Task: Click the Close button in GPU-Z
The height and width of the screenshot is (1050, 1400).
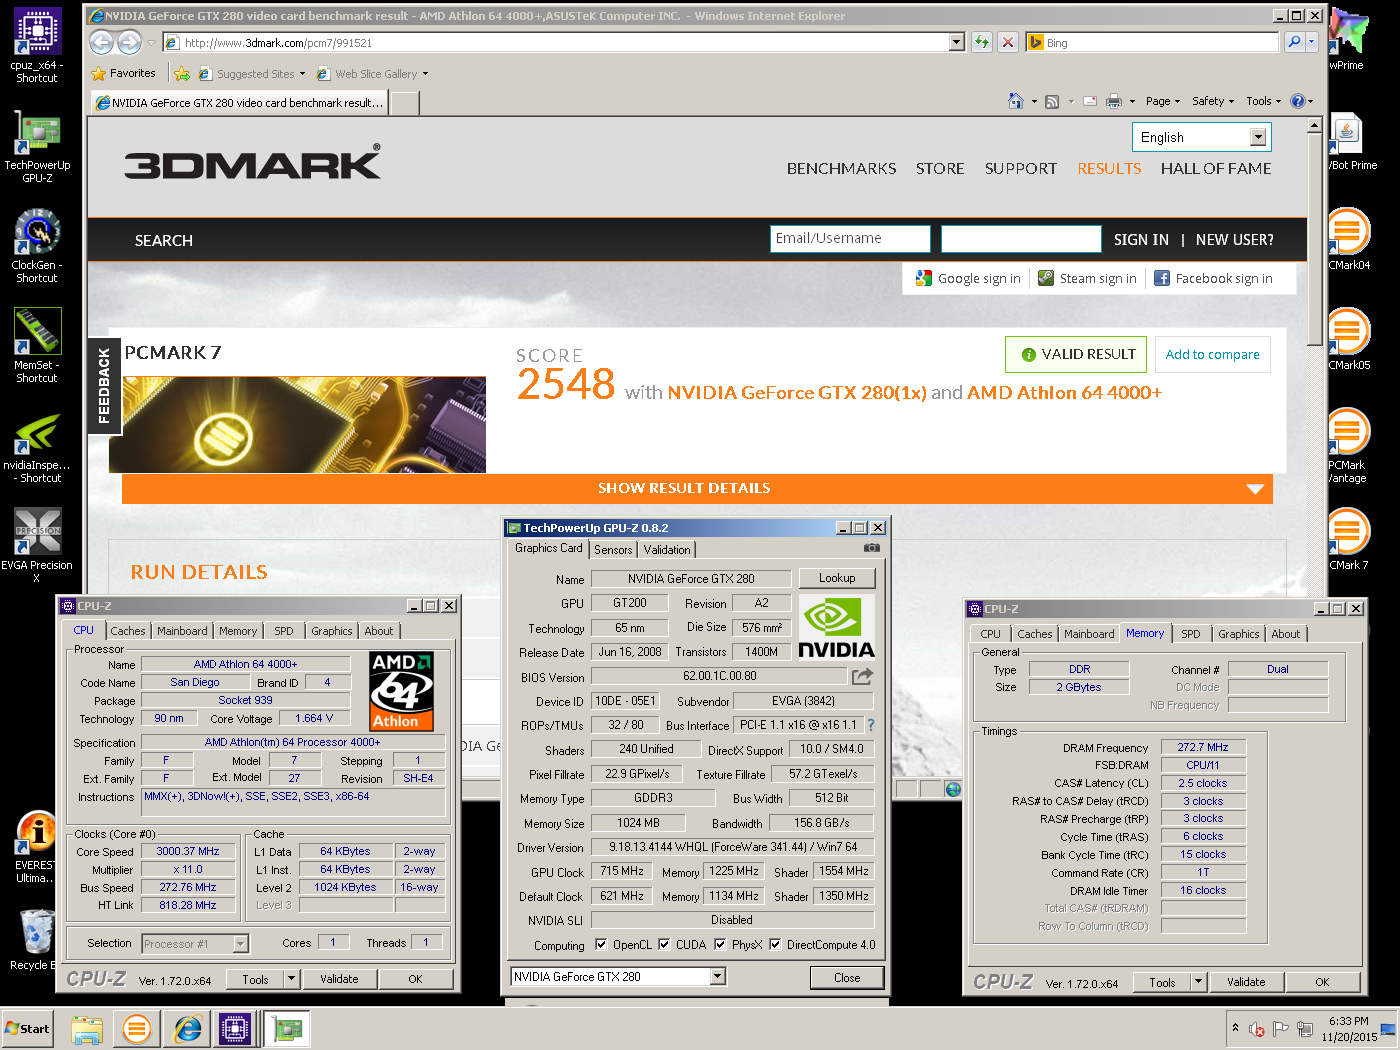Action: coord(847,978)
